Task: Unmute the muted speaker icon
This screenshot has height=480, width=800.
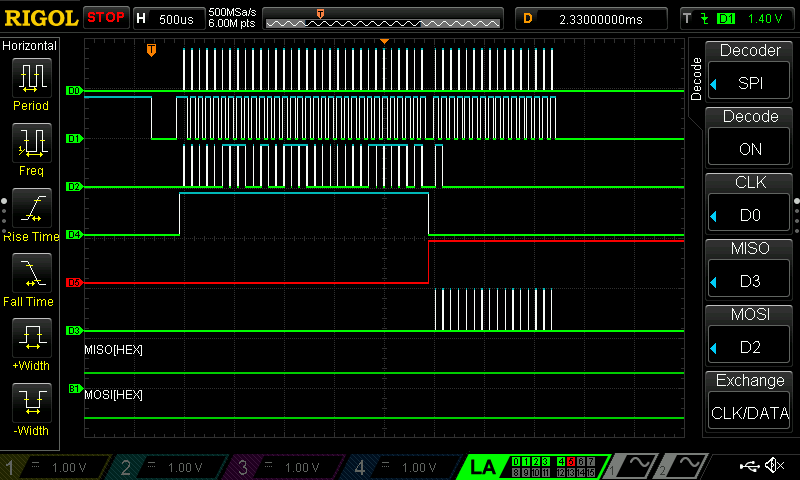Action: pyautogui.click(x=774, y=466)
